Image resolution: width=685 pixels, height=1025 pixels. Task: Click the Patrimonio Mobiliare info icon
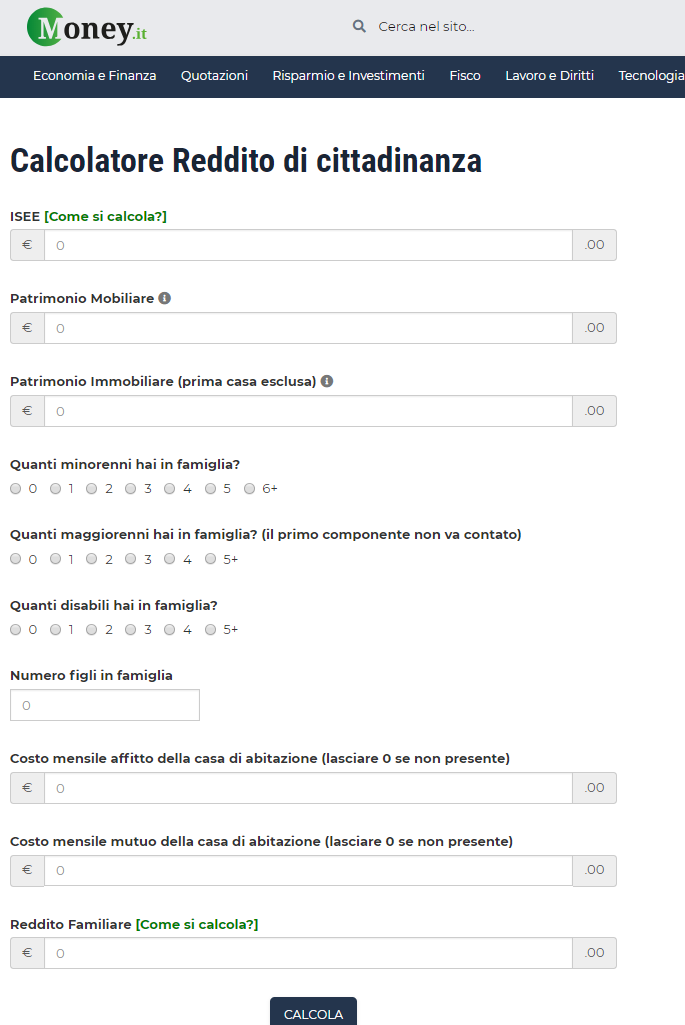165,298
